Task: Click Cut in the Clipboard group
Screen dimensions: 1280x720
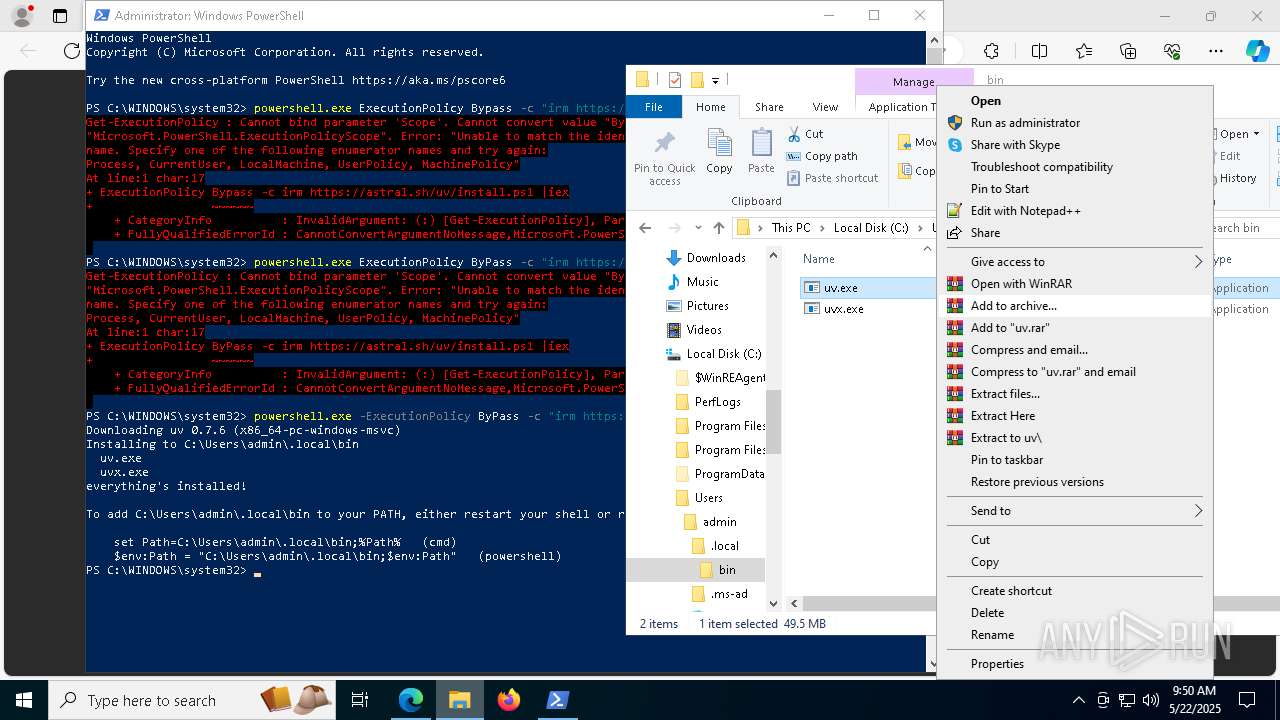Action: click(805, 134)
